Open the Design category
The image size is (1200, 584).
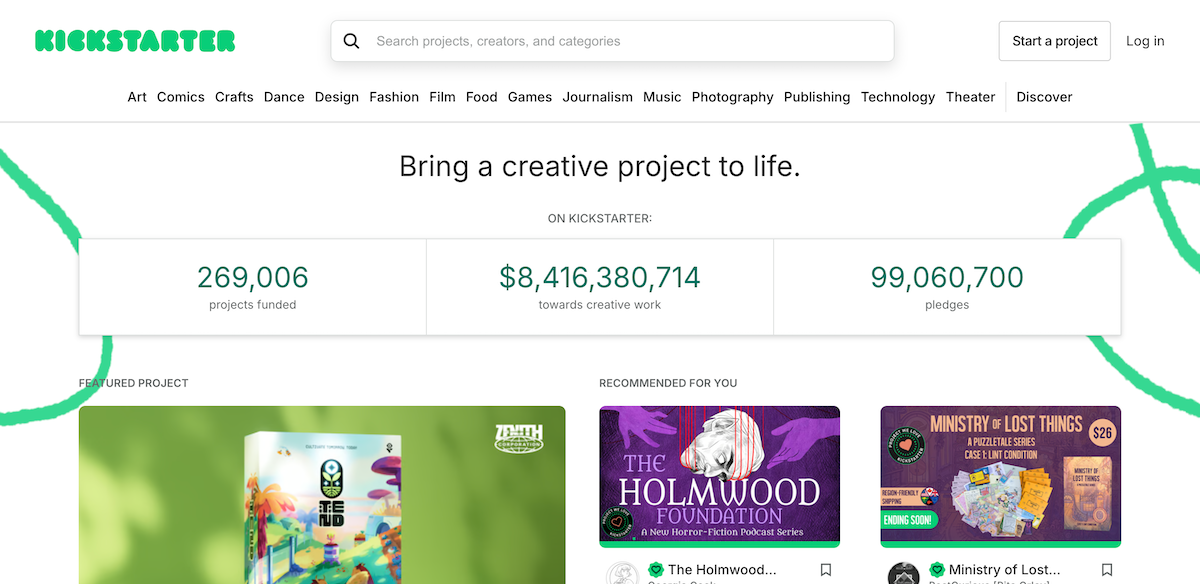coord(337,97)
